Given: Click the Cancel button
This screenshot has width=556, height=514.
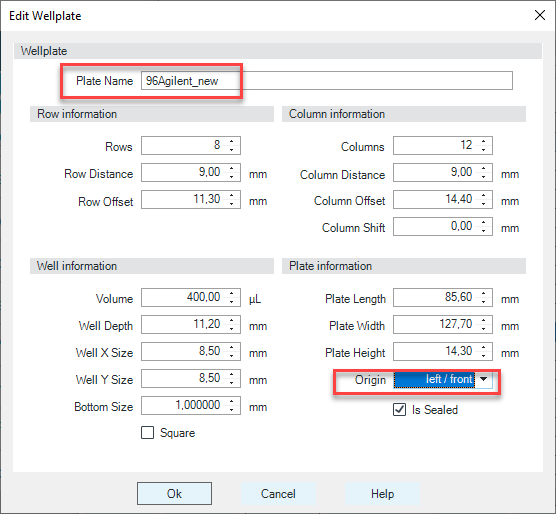Looking at the screenshot, I should [278, 493].
